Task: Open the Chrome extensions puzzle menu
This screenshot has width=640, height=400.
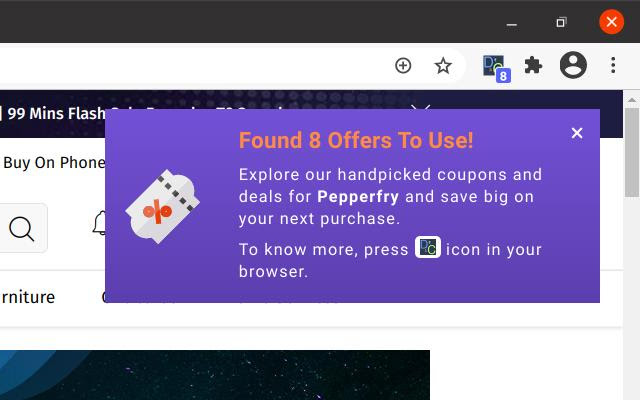Action: [533, 65]
